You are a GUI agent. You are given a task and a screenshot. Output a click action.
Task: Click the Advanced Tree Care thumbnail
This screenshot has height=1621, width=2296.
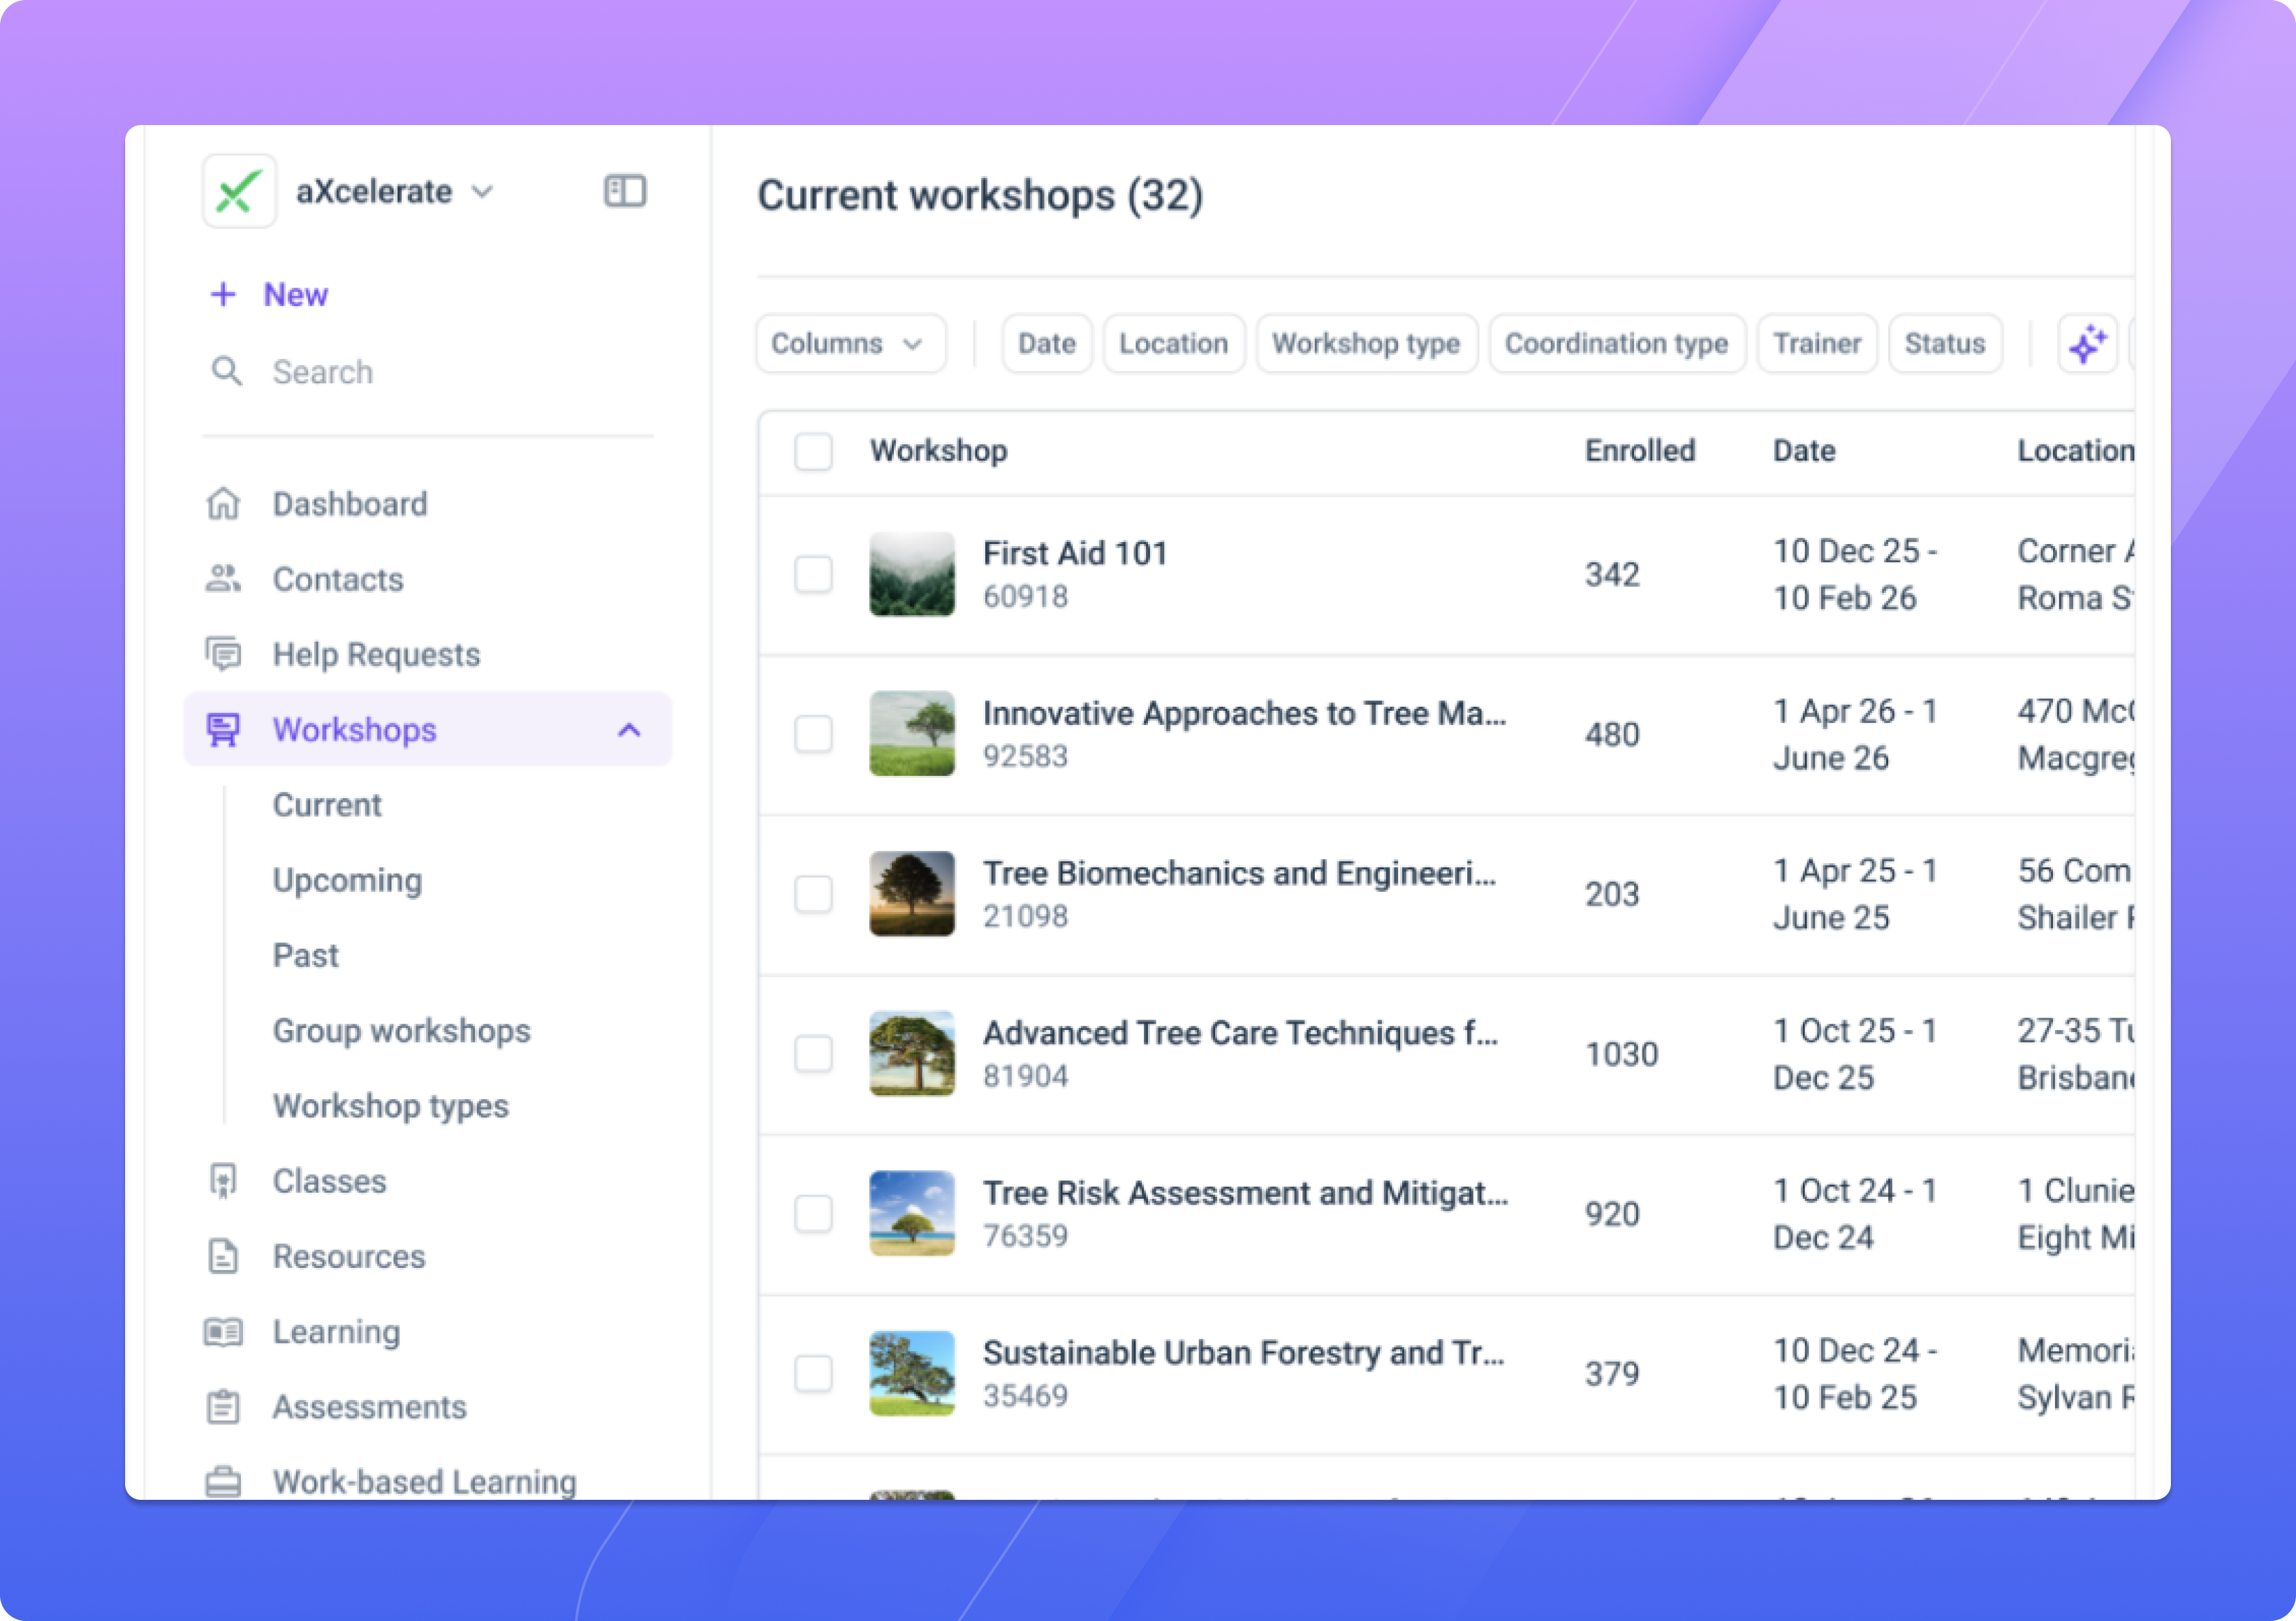[x=911, y=1054]
